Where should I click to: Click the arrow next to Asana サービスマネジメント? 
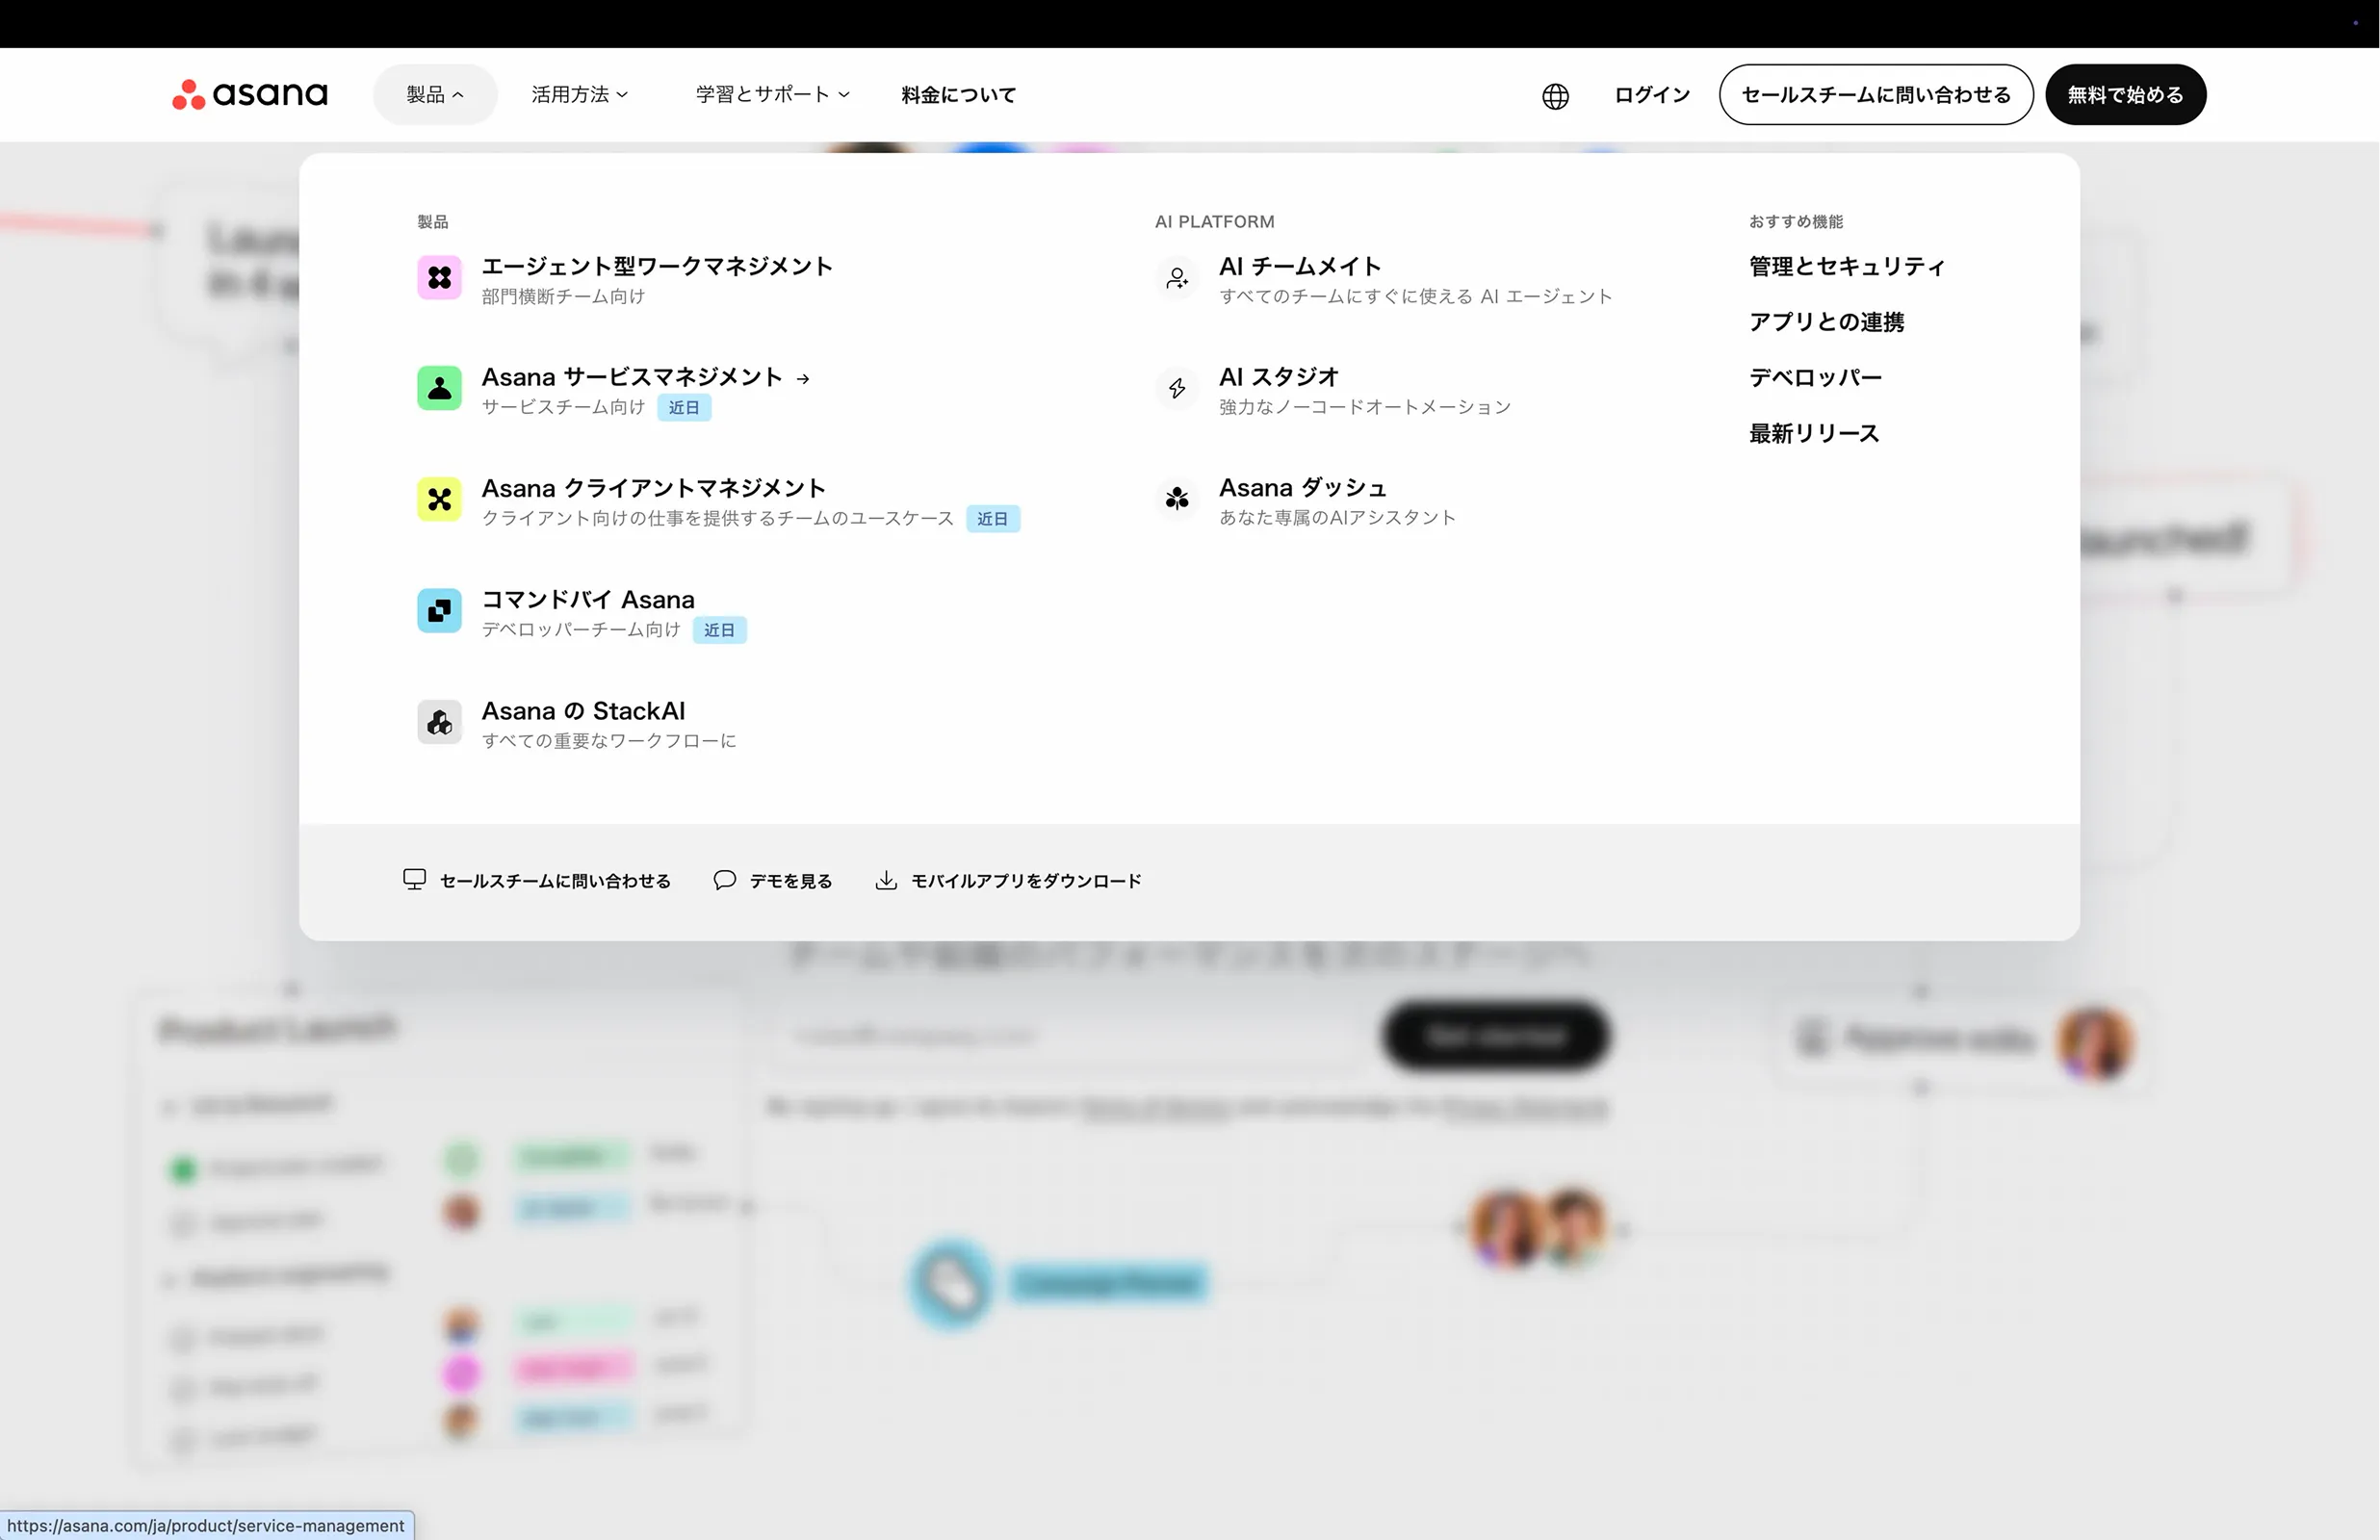pyautogui.click(x=803, y=379)
